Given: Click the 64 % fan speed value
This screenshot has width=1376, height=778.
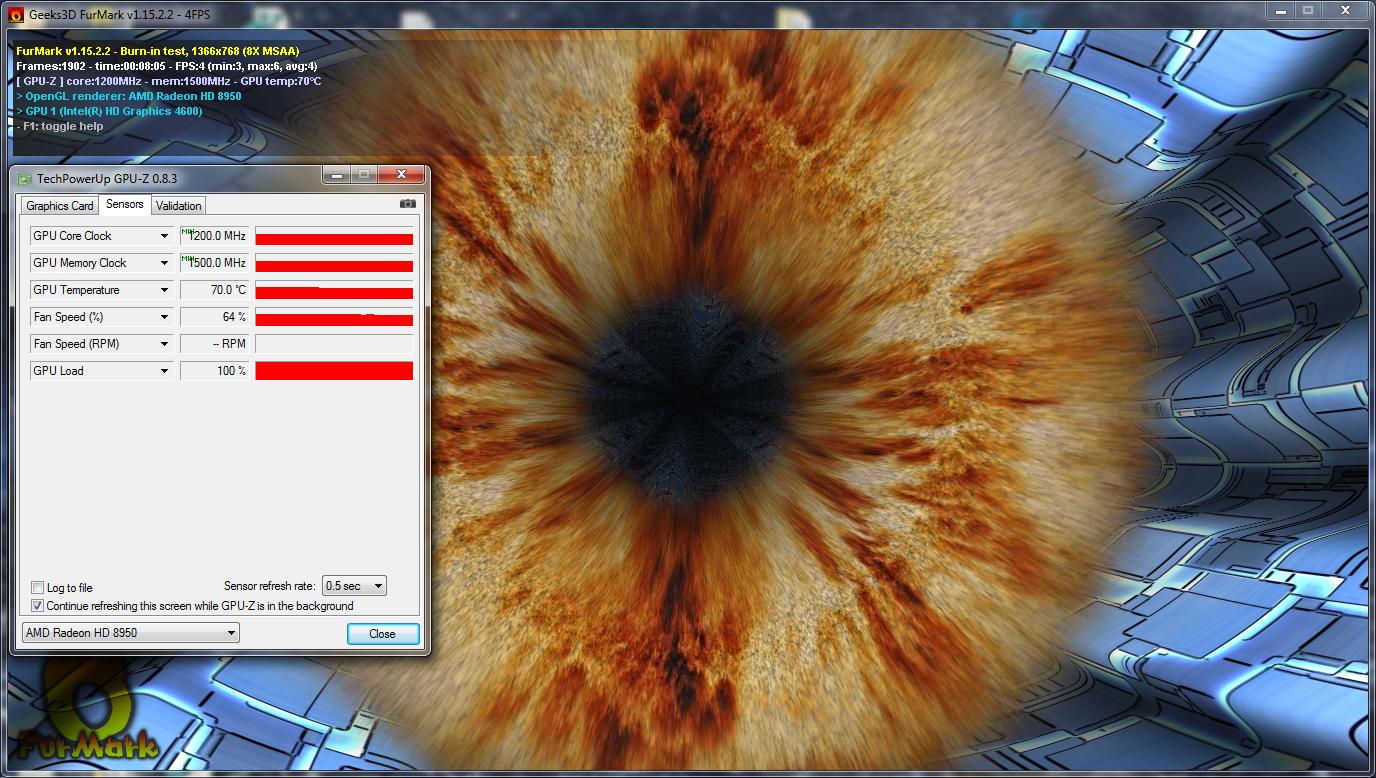Looking at the screenshot, I should [x=214, y=317].
